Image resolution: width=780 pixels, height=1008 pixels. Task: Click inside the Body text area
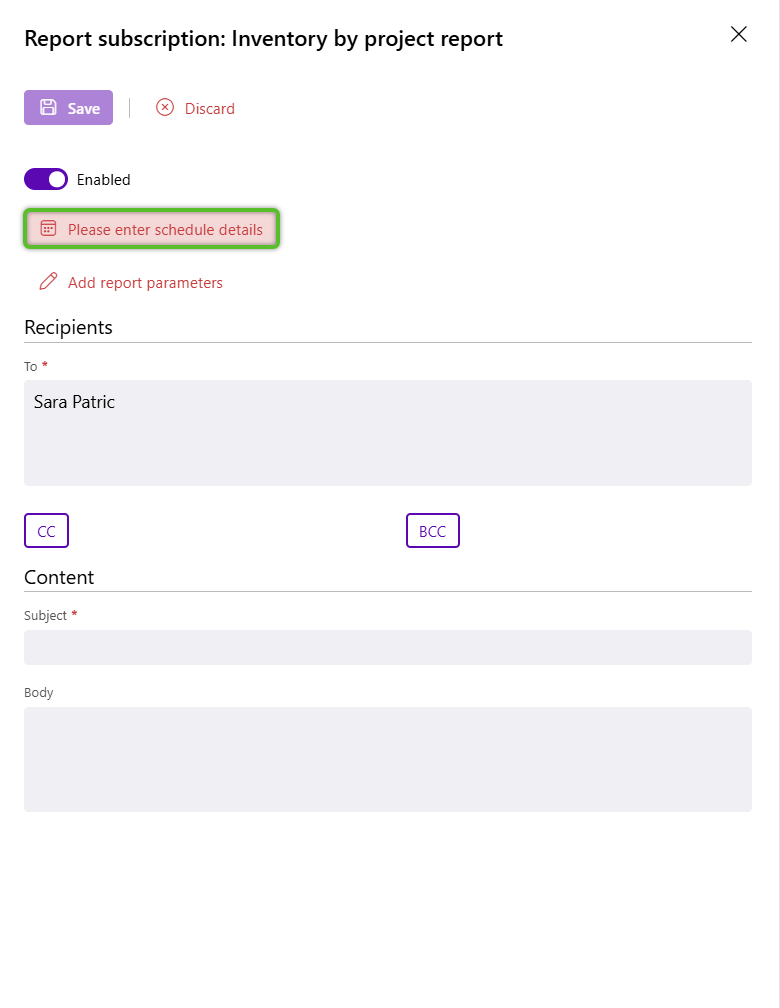click(x=388, y=759)
